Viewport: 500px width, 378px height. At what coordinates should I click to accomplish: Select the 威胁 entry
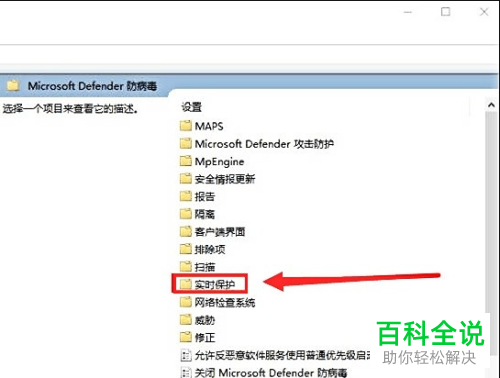[205, 320]
